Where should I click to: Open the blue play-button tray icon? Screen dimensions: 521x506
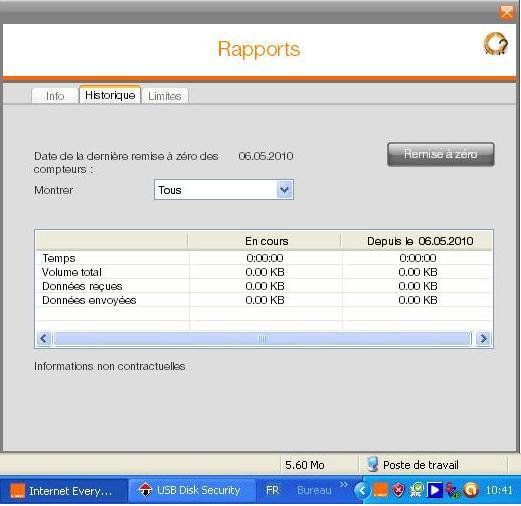coord(434,490)
